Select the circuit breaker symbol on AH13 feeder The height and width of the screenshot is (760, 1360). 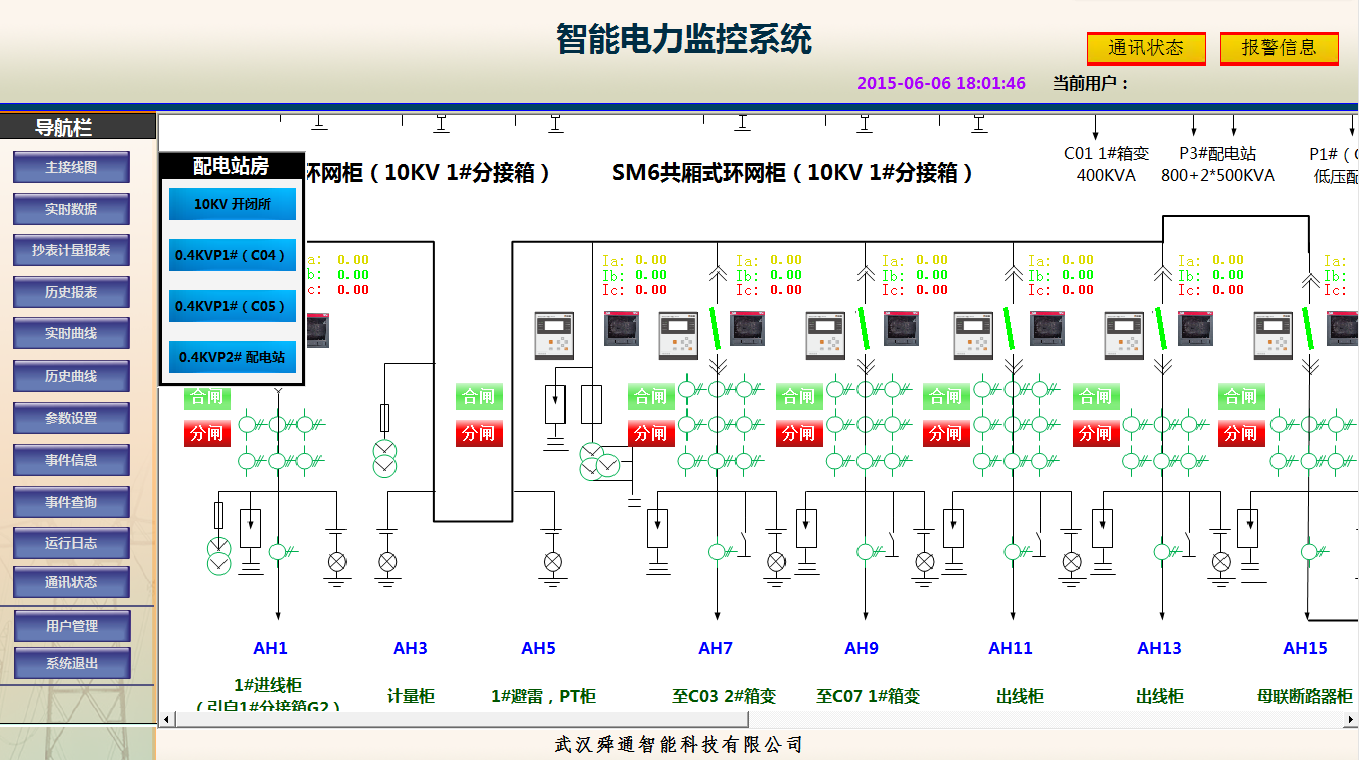click(x=1162, y=551)
